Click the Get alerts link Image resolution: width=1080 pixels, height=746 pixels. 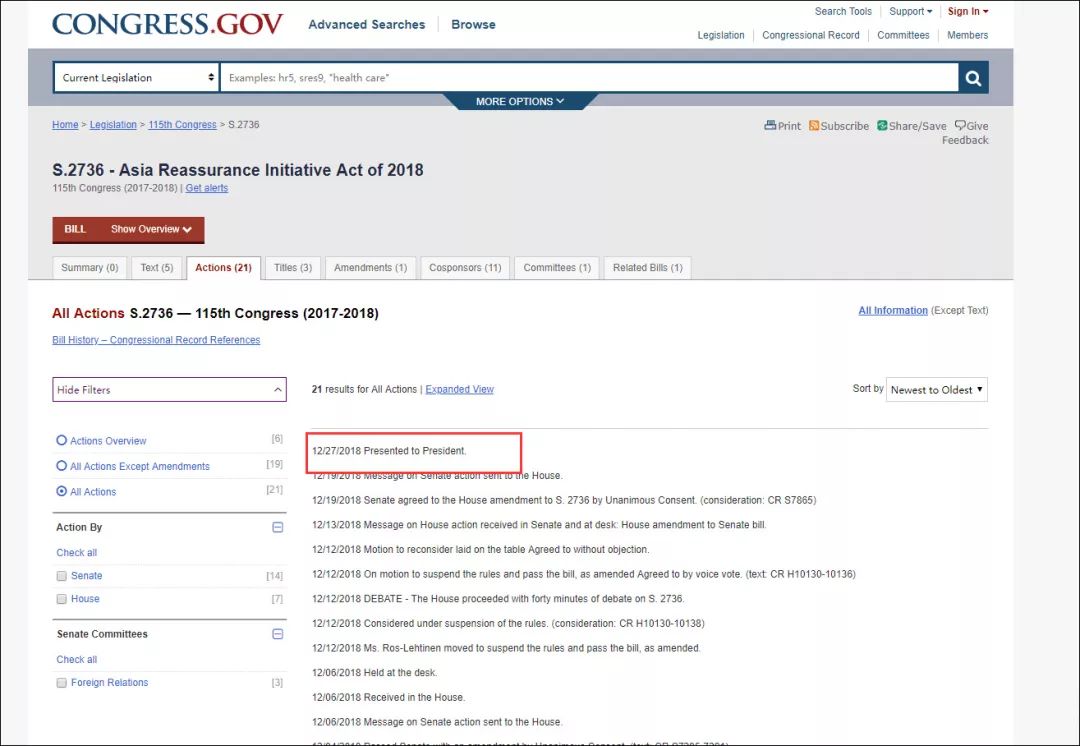coord(207,188)
